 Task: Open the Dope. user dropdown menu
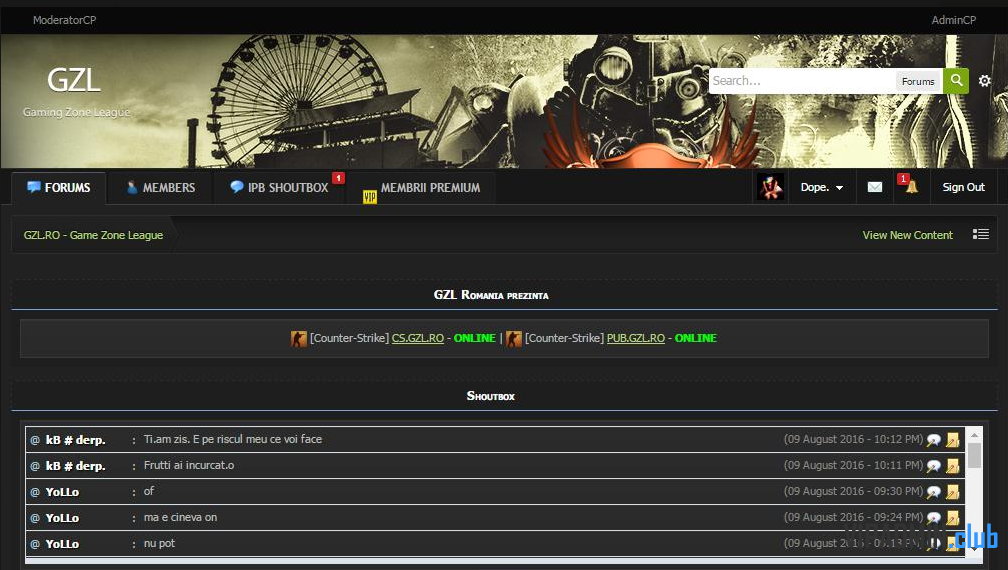point(822,187)
